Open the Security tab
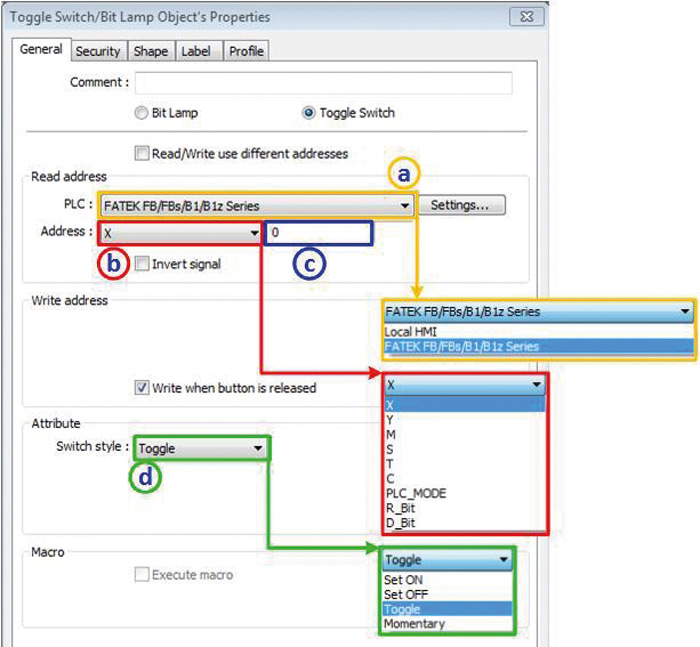The image size is (700, 647). (x=98, y=51)
